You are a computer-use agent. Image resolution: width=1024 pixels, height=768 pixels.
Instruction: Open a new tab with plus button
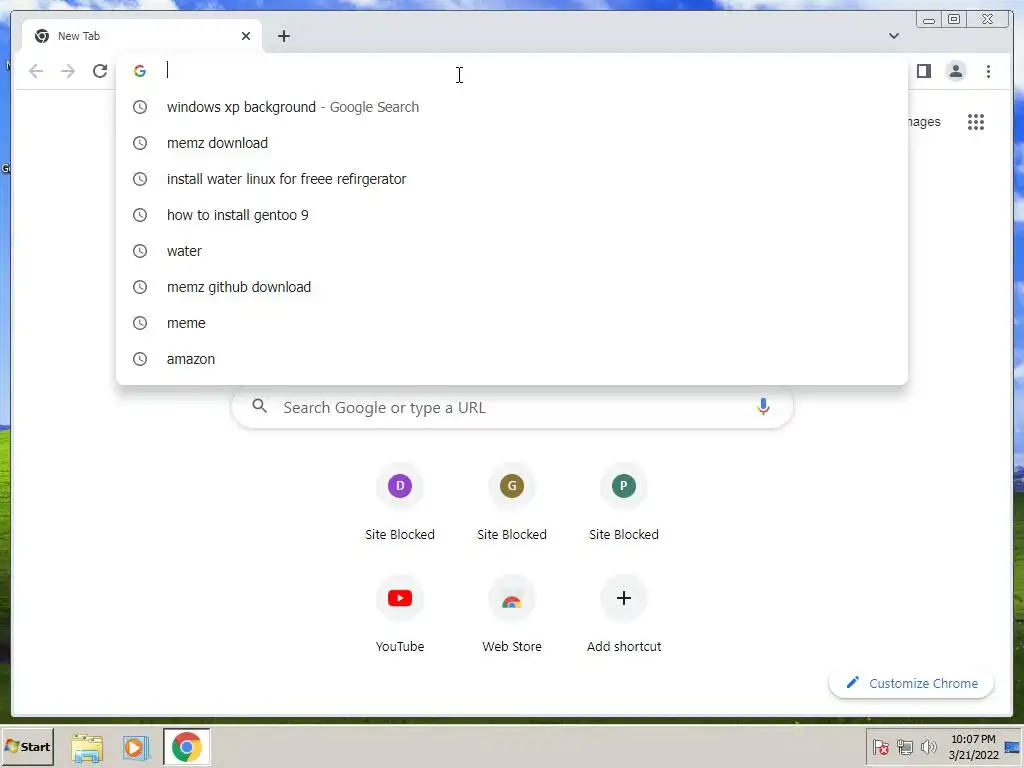[283, 36]
